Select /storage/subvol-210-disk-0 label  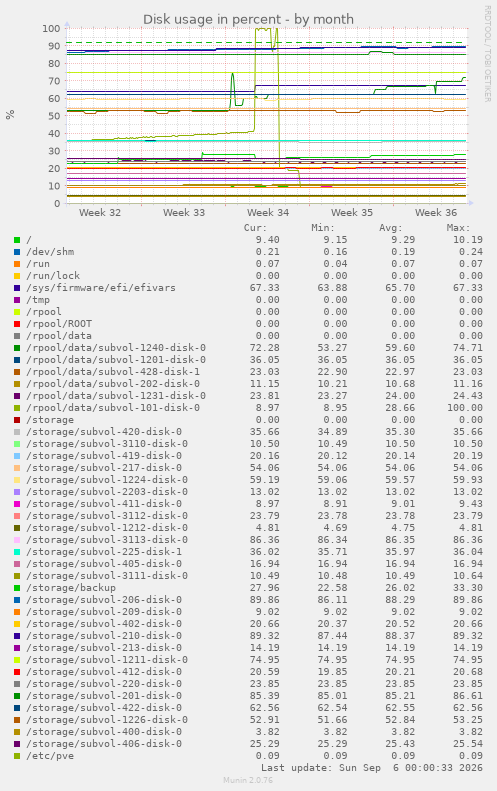click(104, 636)
